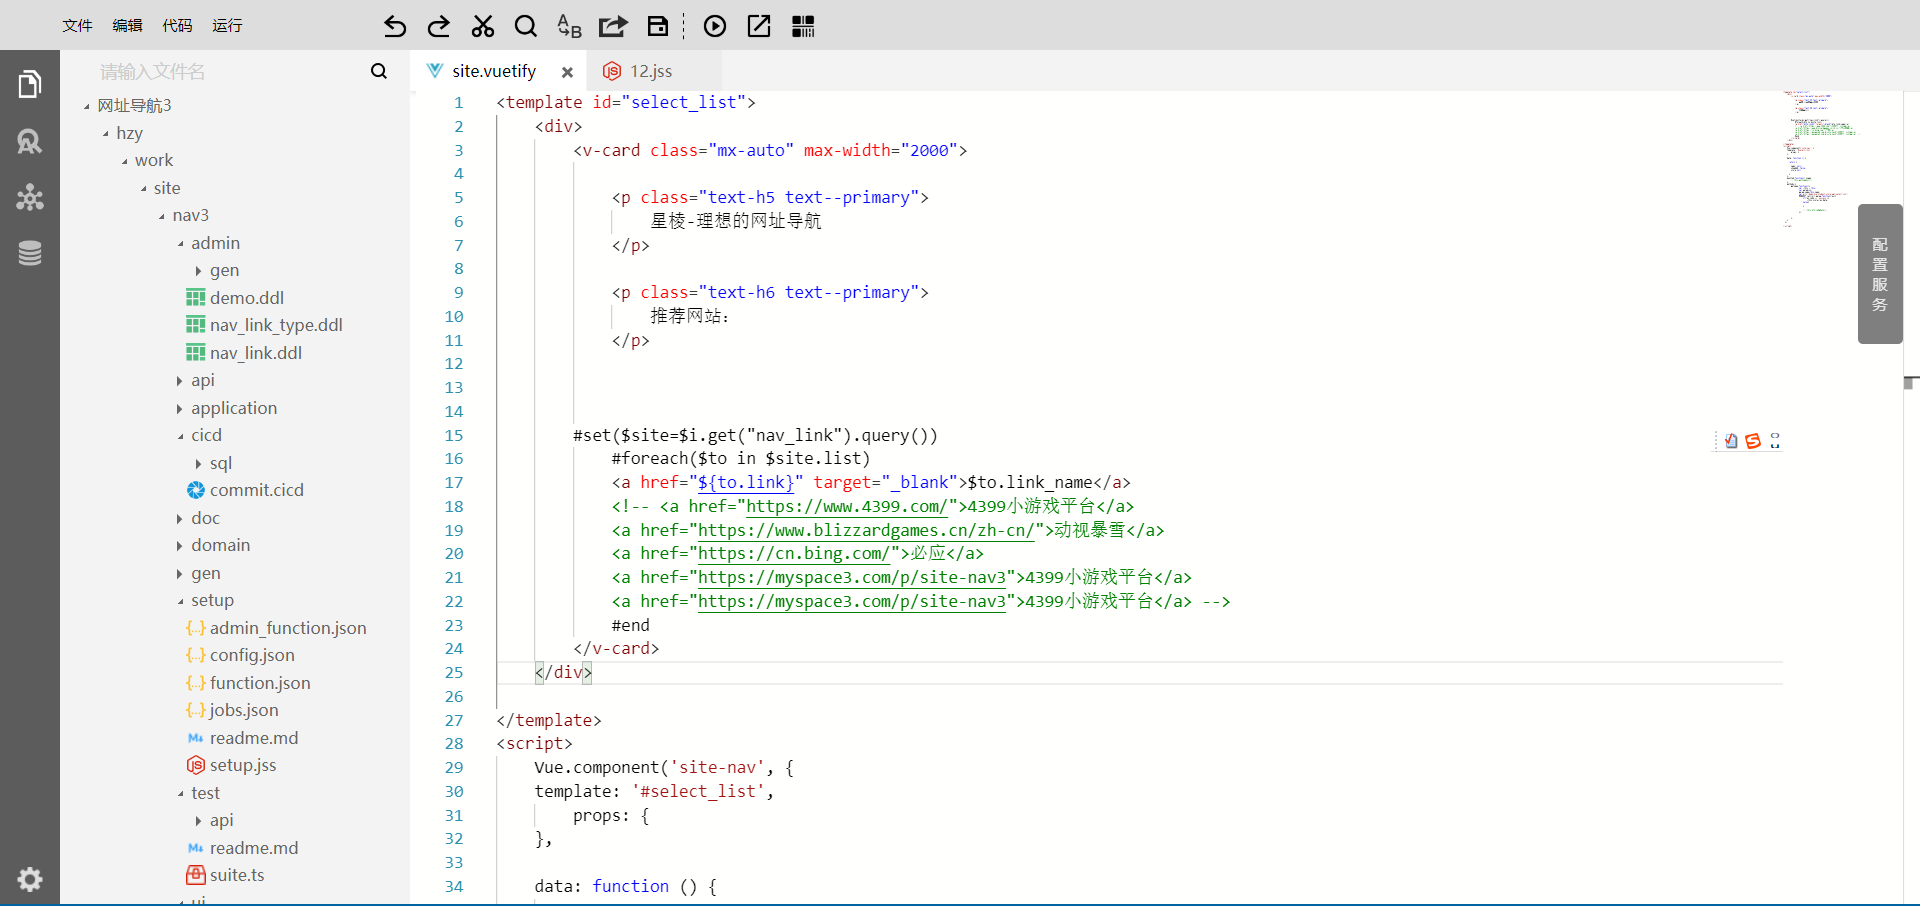Close the site.vuetify tab

567,72
